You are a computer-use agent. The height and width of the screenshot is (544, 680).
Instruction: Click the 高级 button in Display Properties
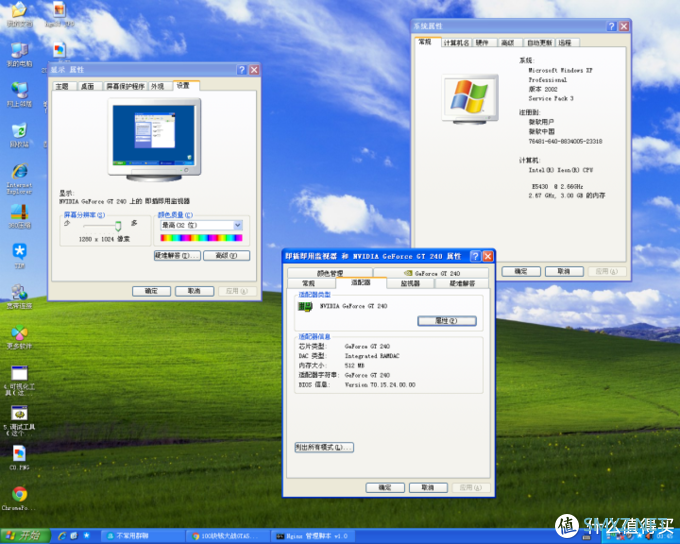click(x=226, y=256)
